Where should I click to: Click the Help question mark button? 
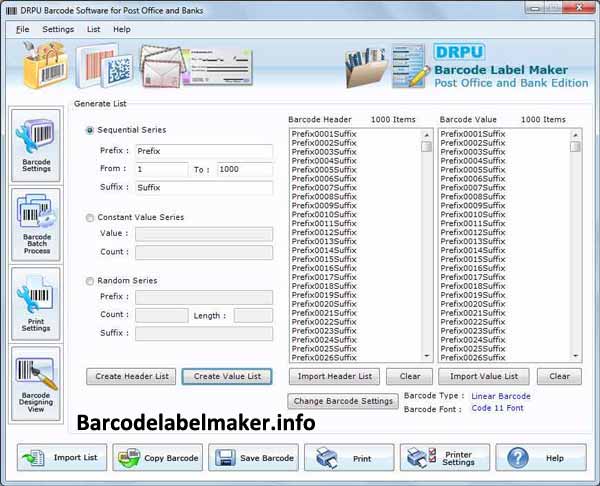[x=541, y=458]
